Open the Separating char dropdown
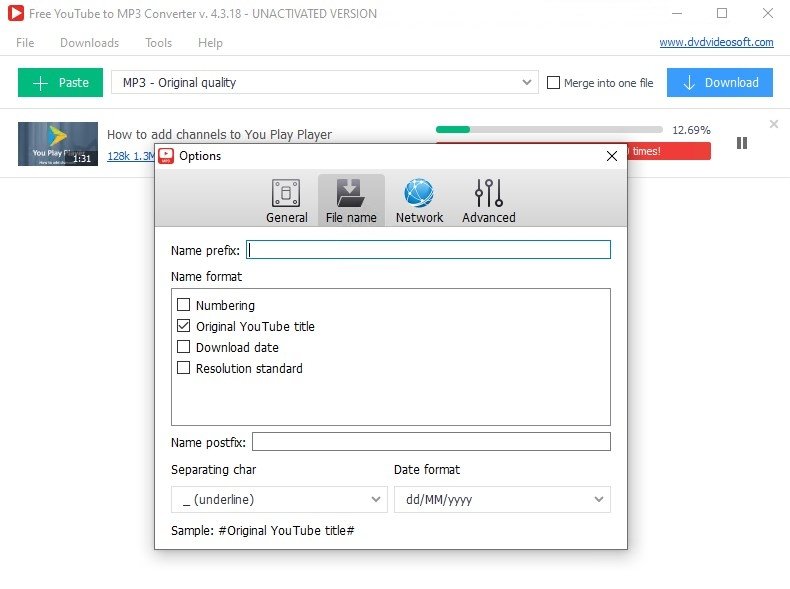Screen dimensions: 790x589 [x=278, y=499]
